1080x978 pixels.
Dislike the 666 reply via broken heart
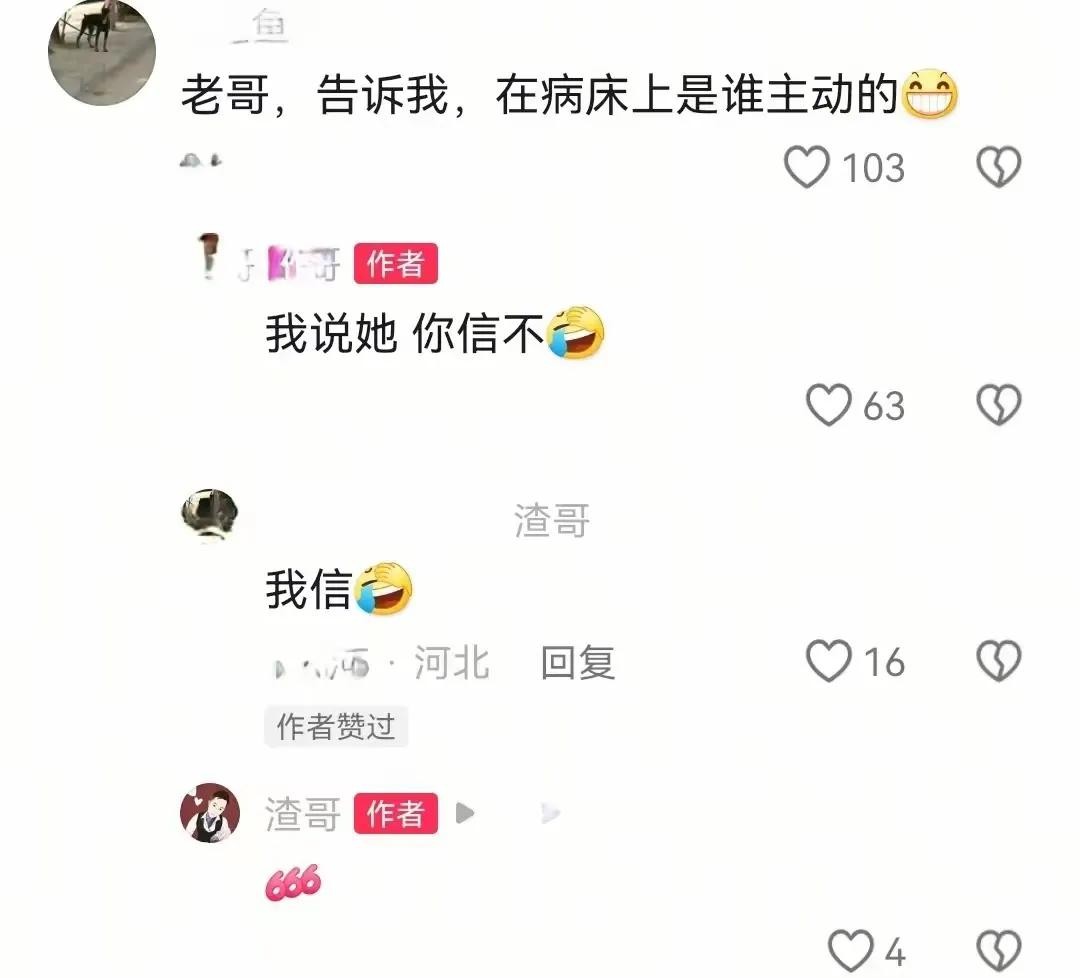coord(999,951)
